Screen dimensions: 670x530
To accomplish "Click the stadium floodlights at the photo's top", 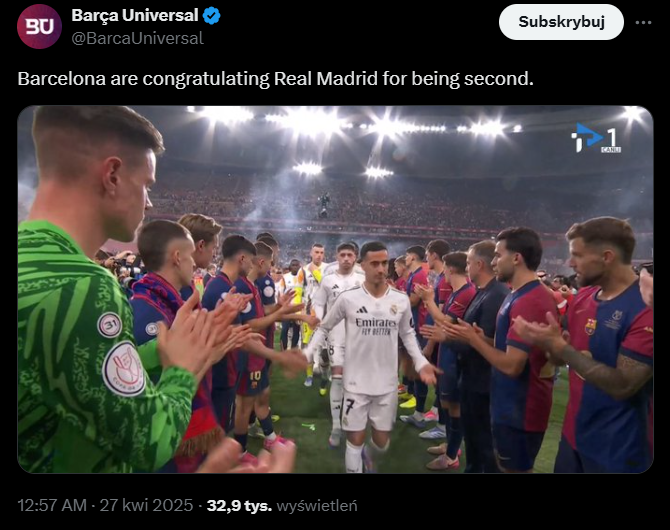I will [310, 123].
